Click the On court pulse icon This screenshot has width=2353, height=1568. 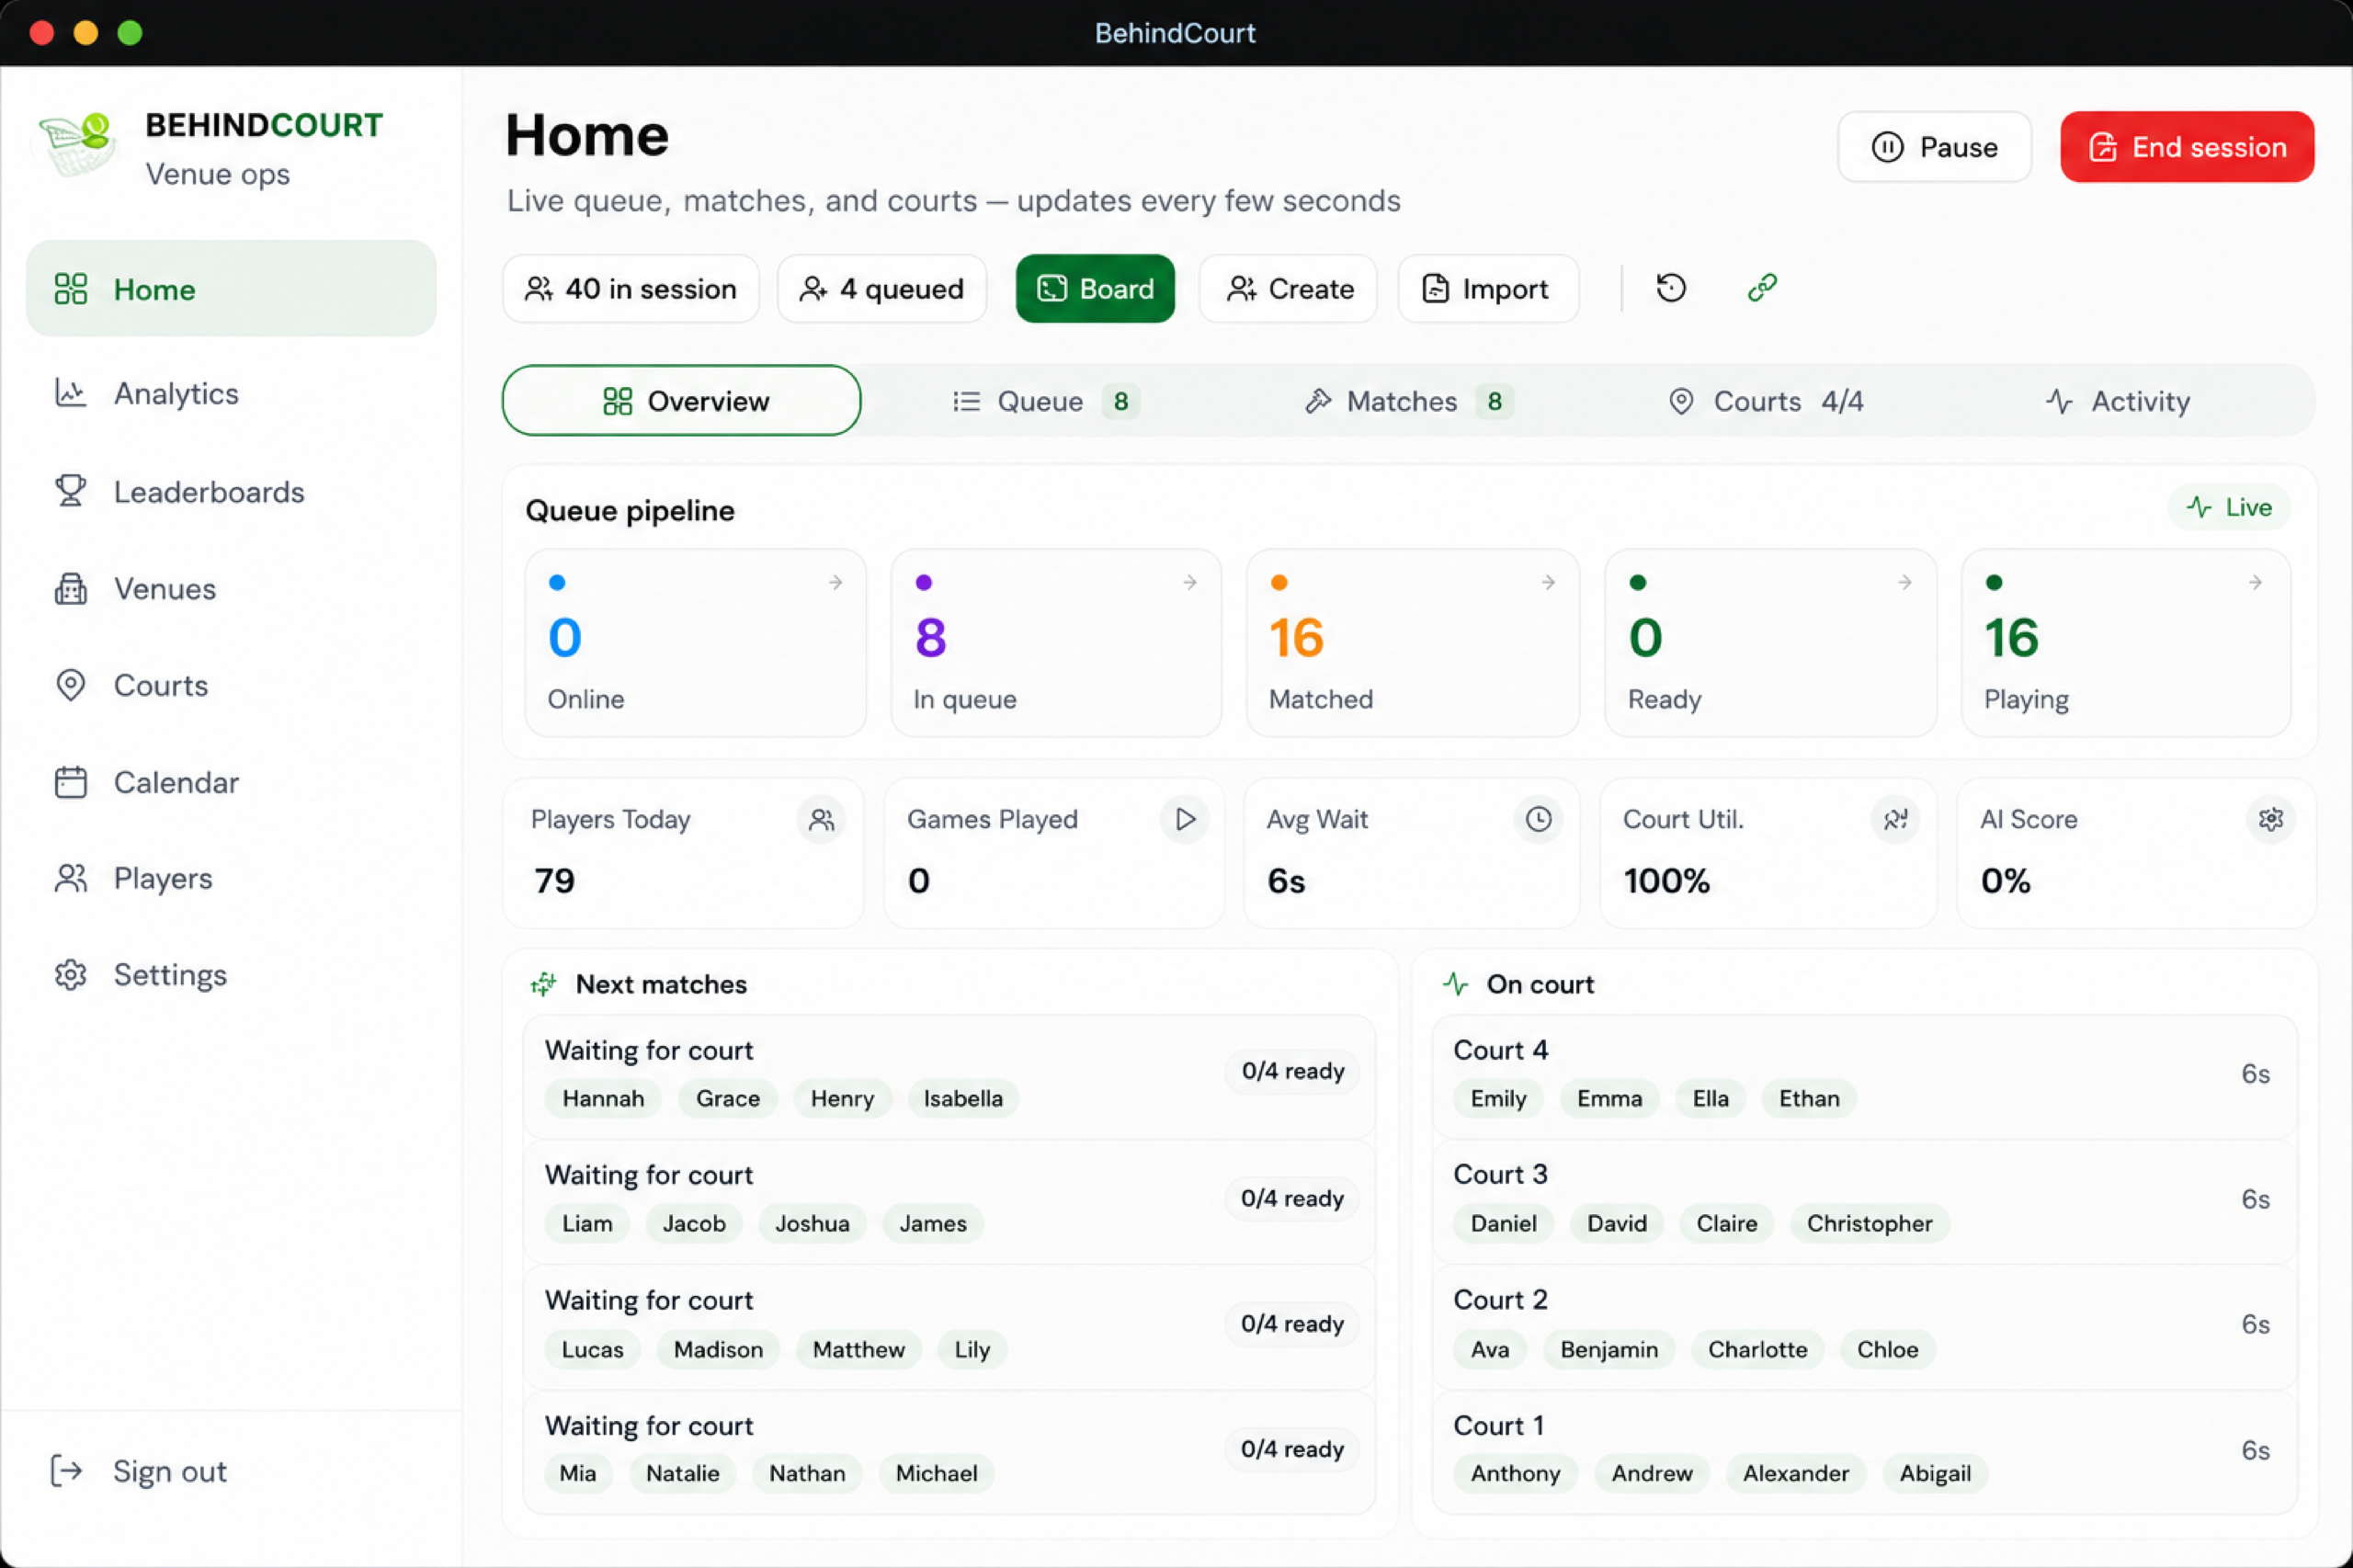click(1456, 984)
